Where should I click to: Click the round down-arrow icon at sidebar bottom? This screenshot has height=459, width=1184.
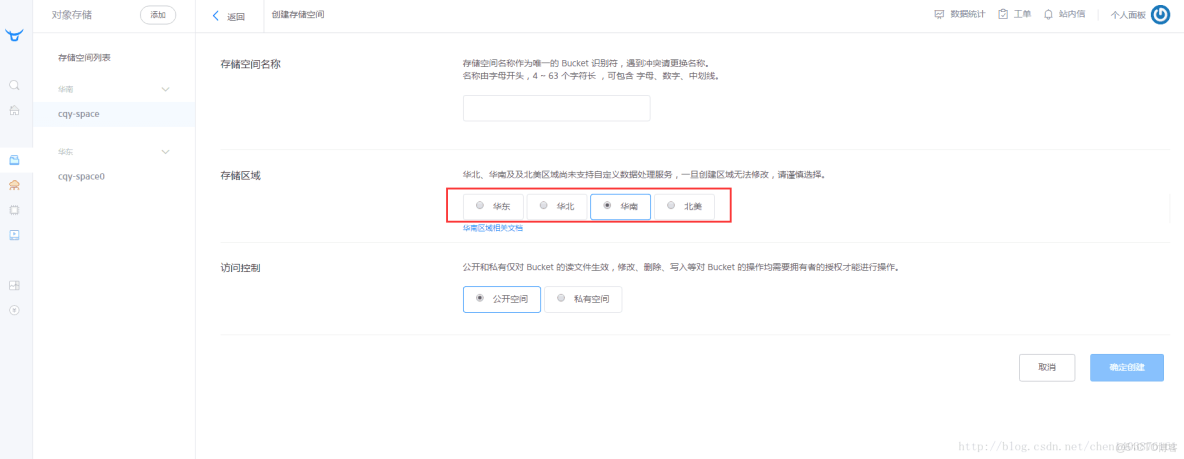pos(14,310)
